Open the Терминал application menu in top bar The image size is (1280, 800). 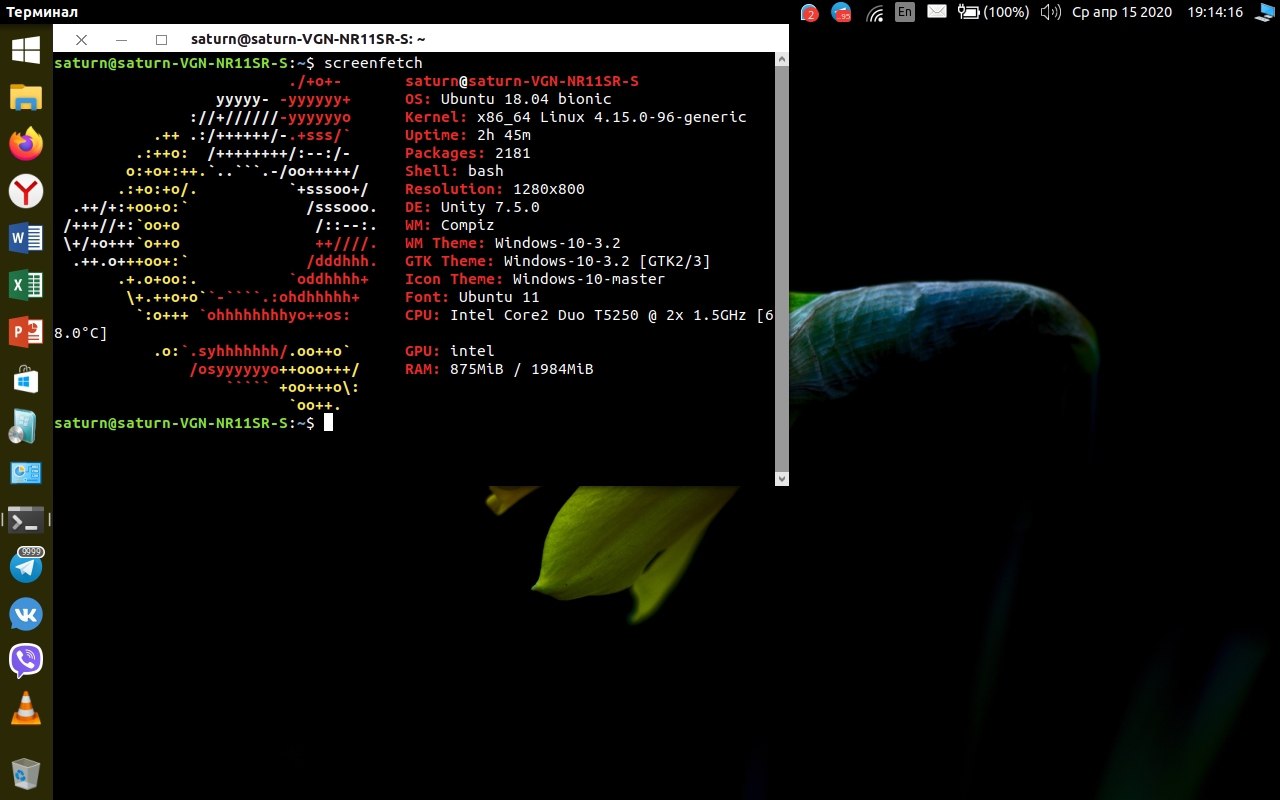pos(43,12)
